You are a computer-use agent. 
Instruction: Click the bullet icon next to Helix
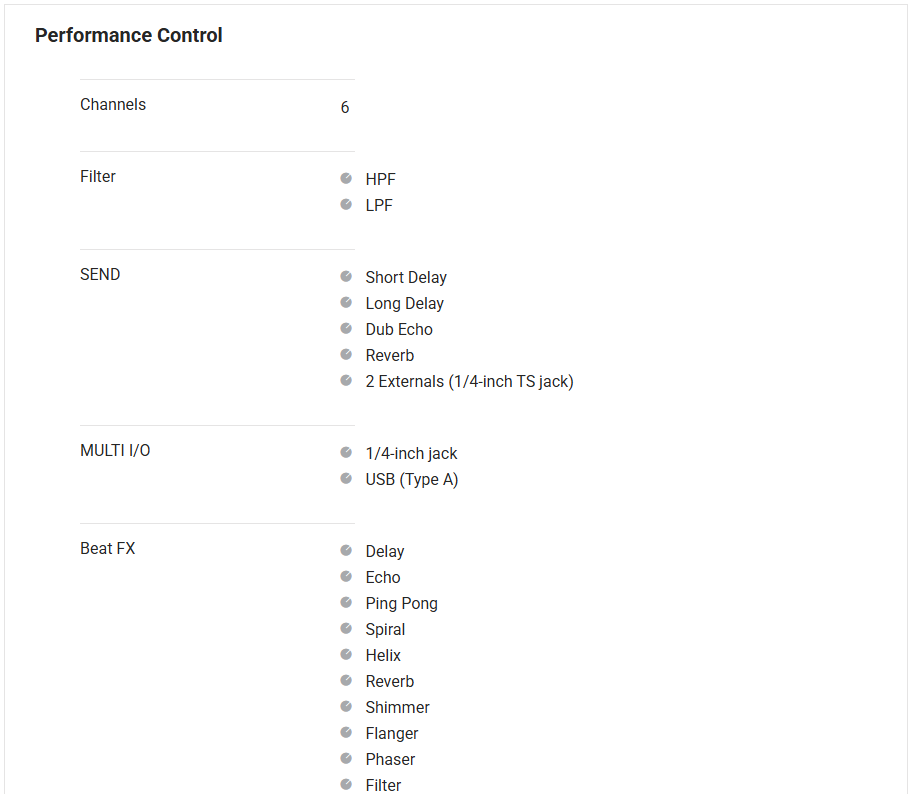click(x=346, y=654)
